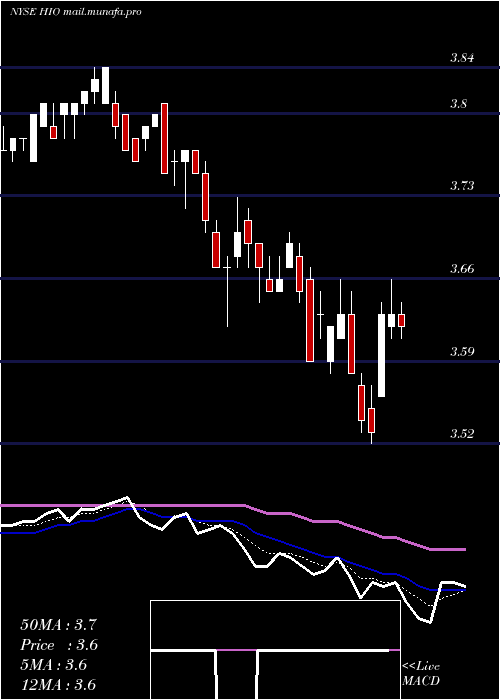The width and height of the screenshot is (500, 700).
Task: Click the 3.8 price level label
Action: 458,104
